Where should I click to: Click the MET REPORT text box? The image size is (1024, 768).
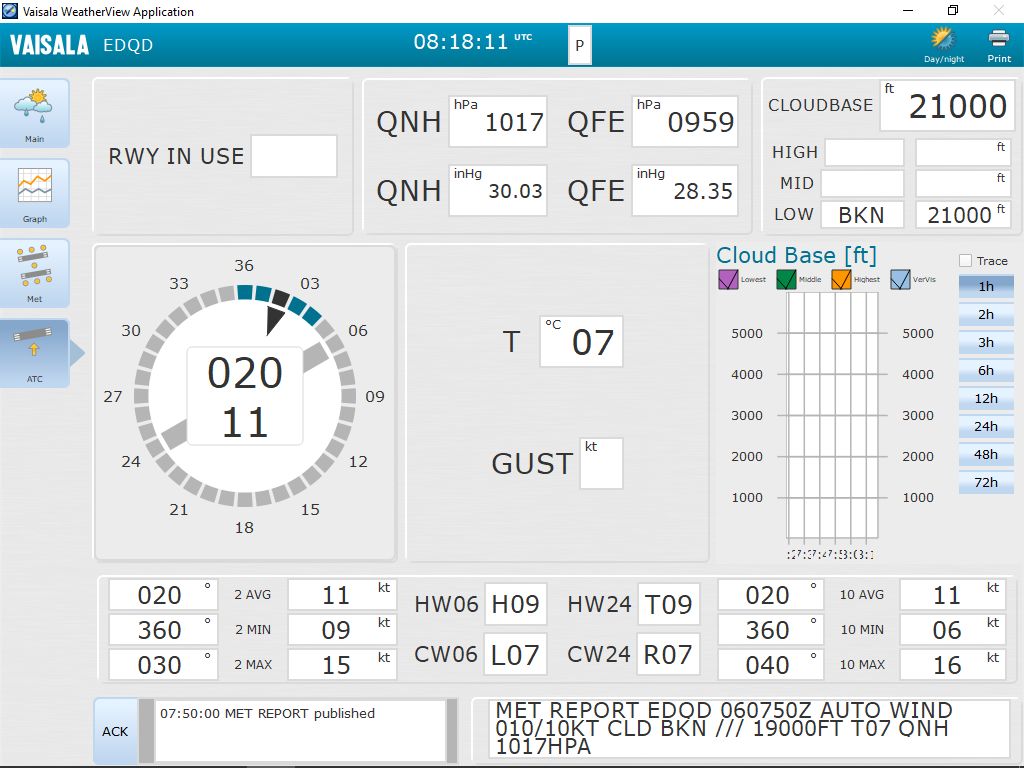point(750,729)
